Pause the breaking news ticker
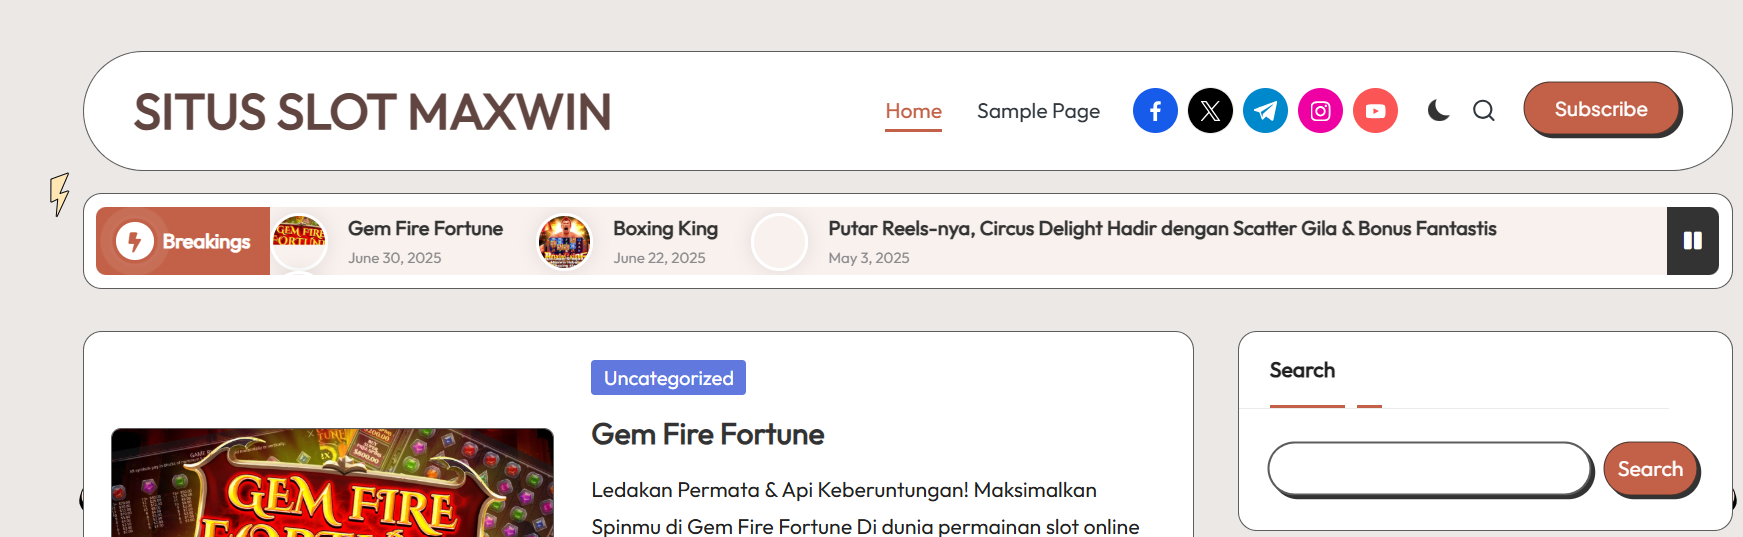This screenshot has width=1743, height=537. click(1693, 241)
